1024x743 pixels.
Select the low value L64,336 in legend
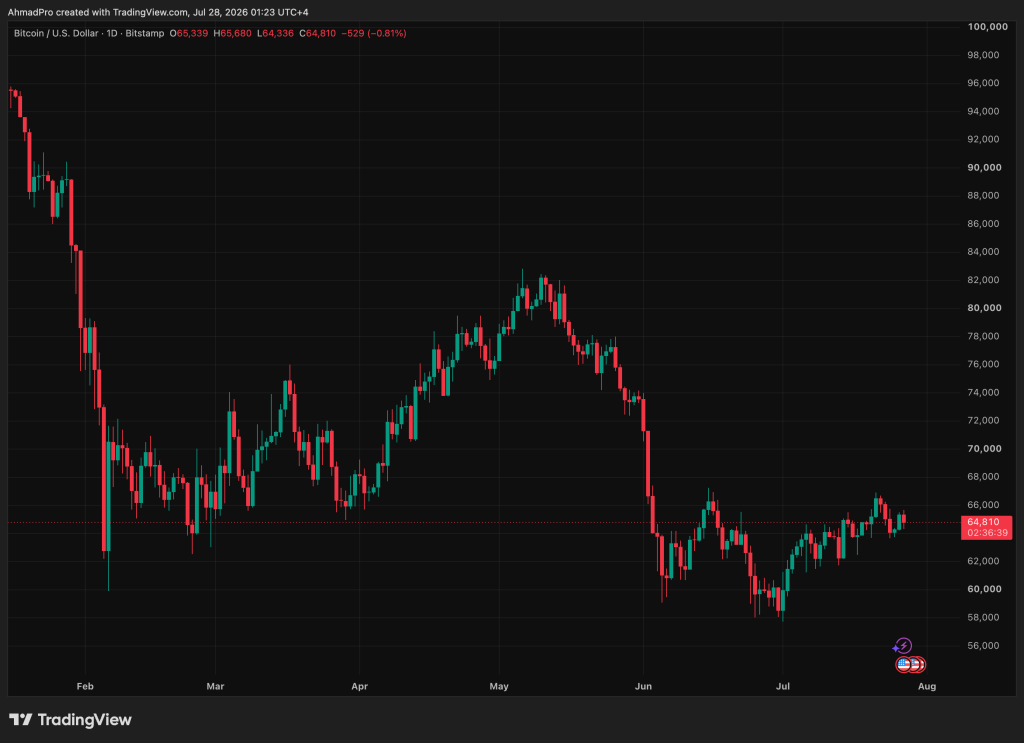click(275, 33)
